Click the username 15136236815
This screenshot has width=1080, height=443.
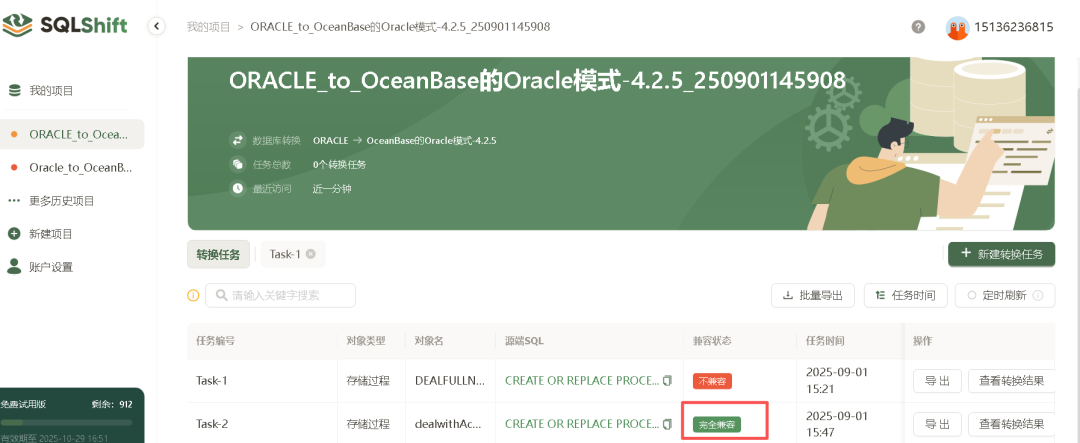click(x=1014, y=28)
